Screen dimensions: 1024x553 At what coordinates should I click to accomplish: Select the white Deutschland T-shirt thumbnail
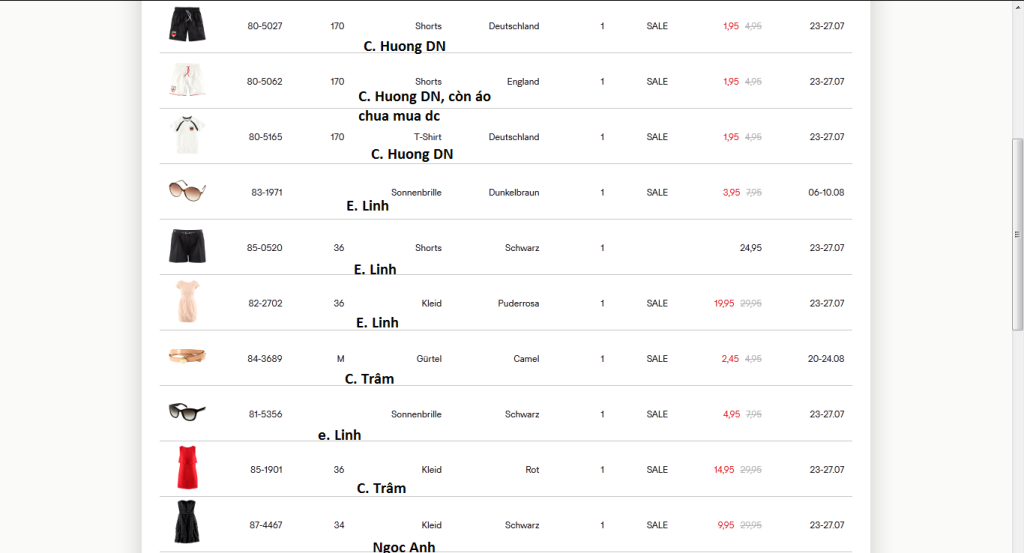pyautogui.click(x=187, y=136)
